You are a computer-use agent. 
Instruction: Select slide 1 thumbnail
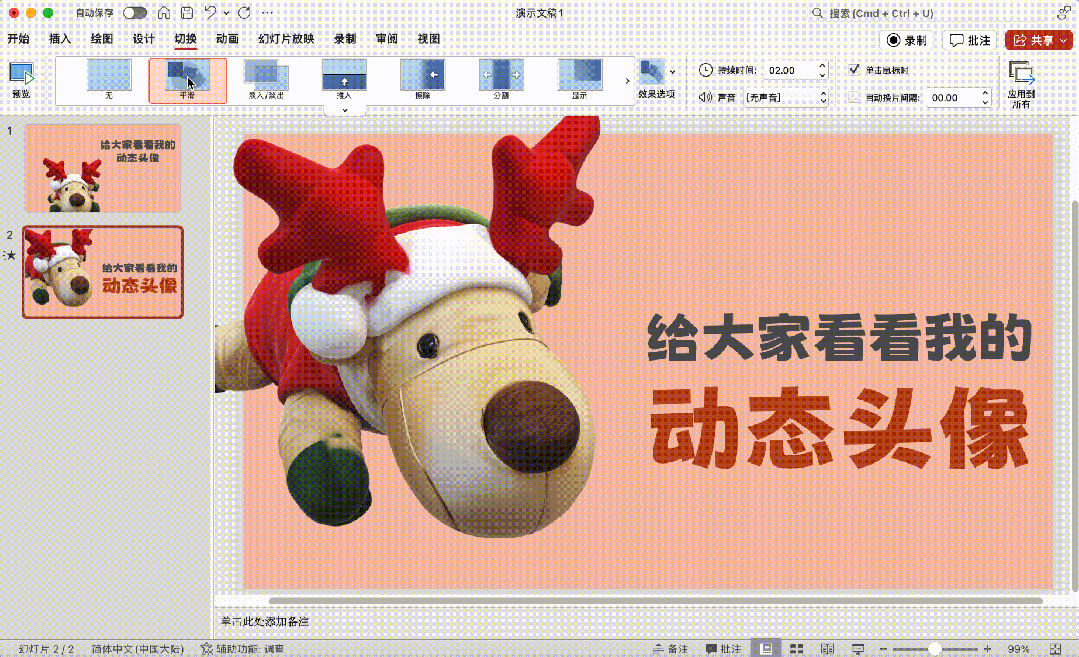[103, 169]
